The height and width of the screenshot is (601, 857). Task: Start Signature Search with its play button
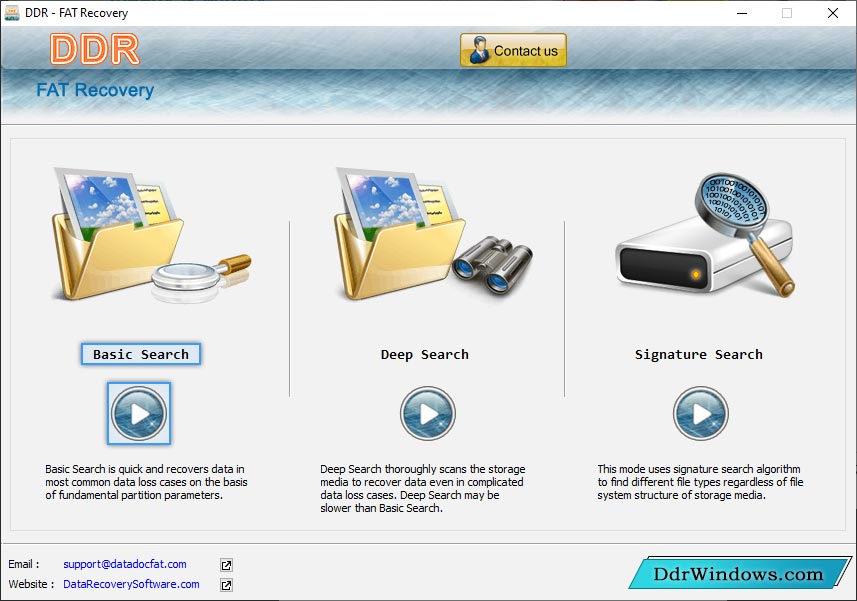pos(700,414)
